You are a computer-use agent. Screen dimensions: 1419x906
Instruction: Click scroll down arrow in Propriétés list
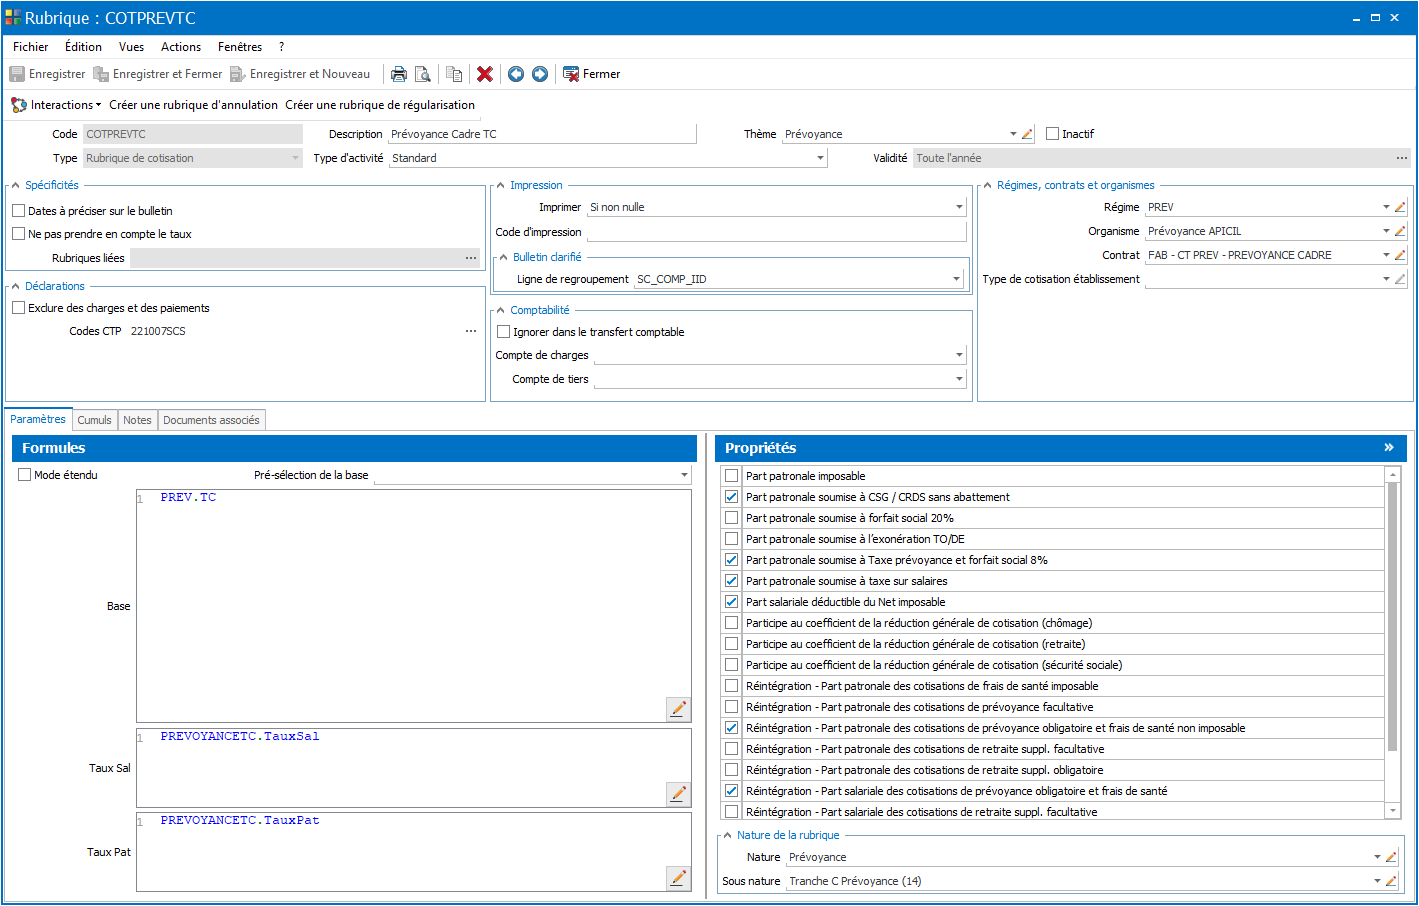[x=1392, y=811]
